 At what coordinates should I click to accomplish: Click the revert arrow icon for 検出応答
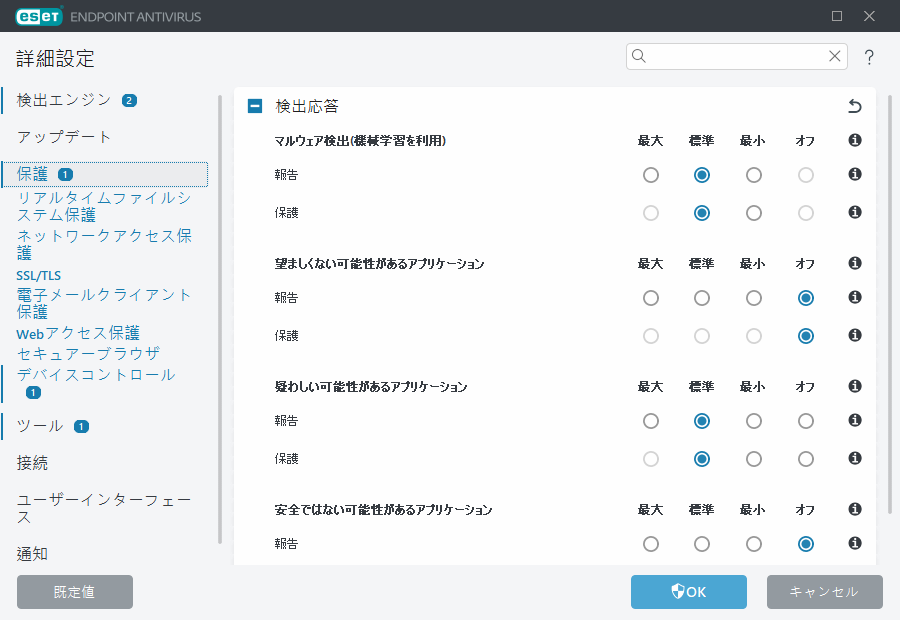854,106
